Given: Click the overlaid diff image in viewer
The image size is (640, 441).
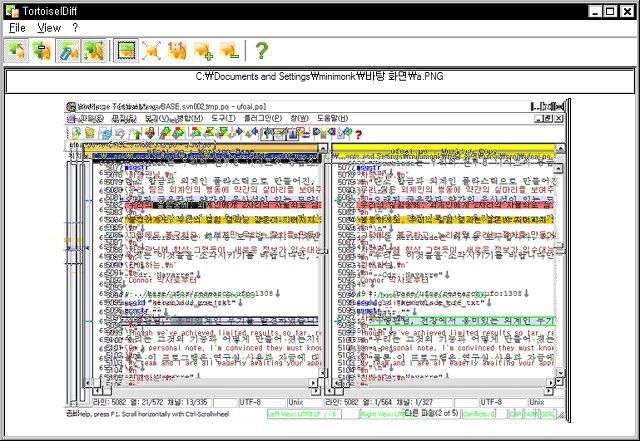Looking at the screenshot, I should pos(318,261).
